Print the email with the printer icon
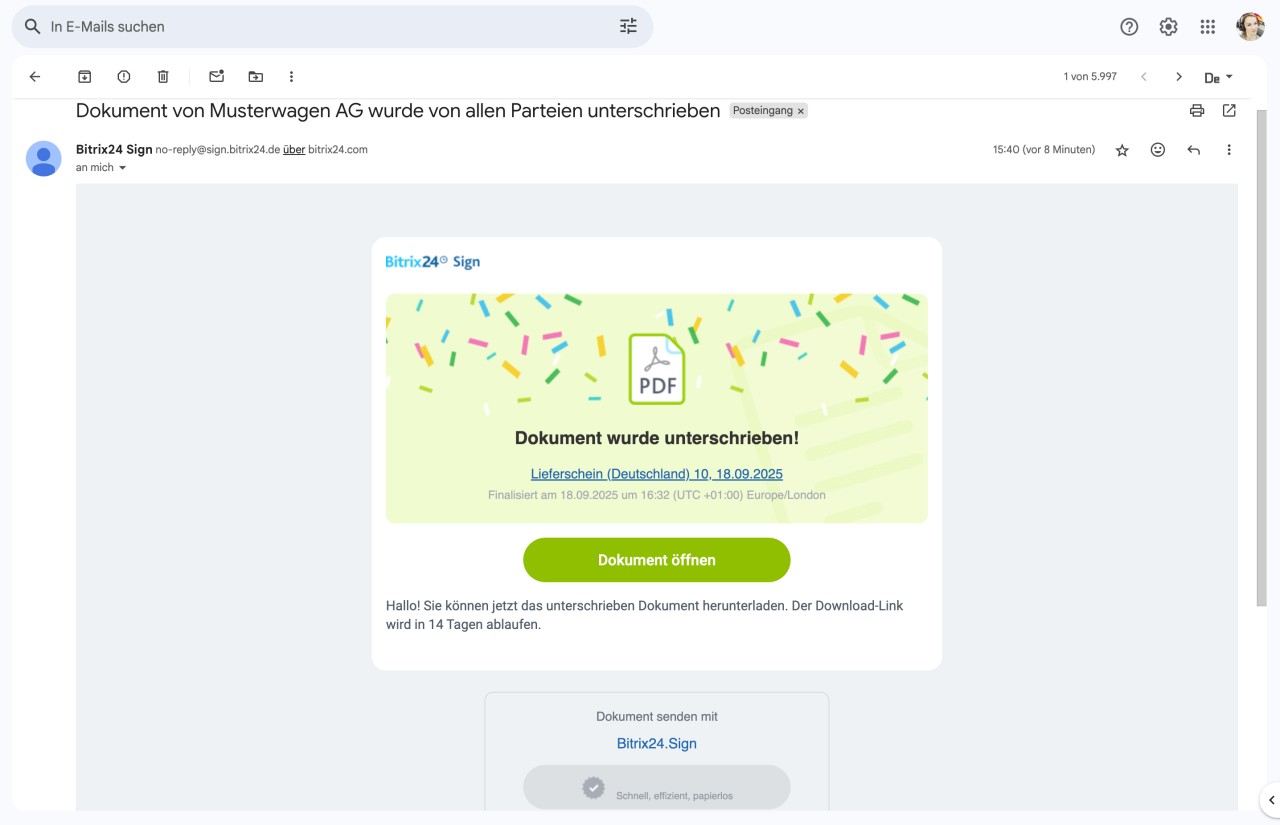Viewport: 1280px width, 825px height. [x=1197, y=111]
